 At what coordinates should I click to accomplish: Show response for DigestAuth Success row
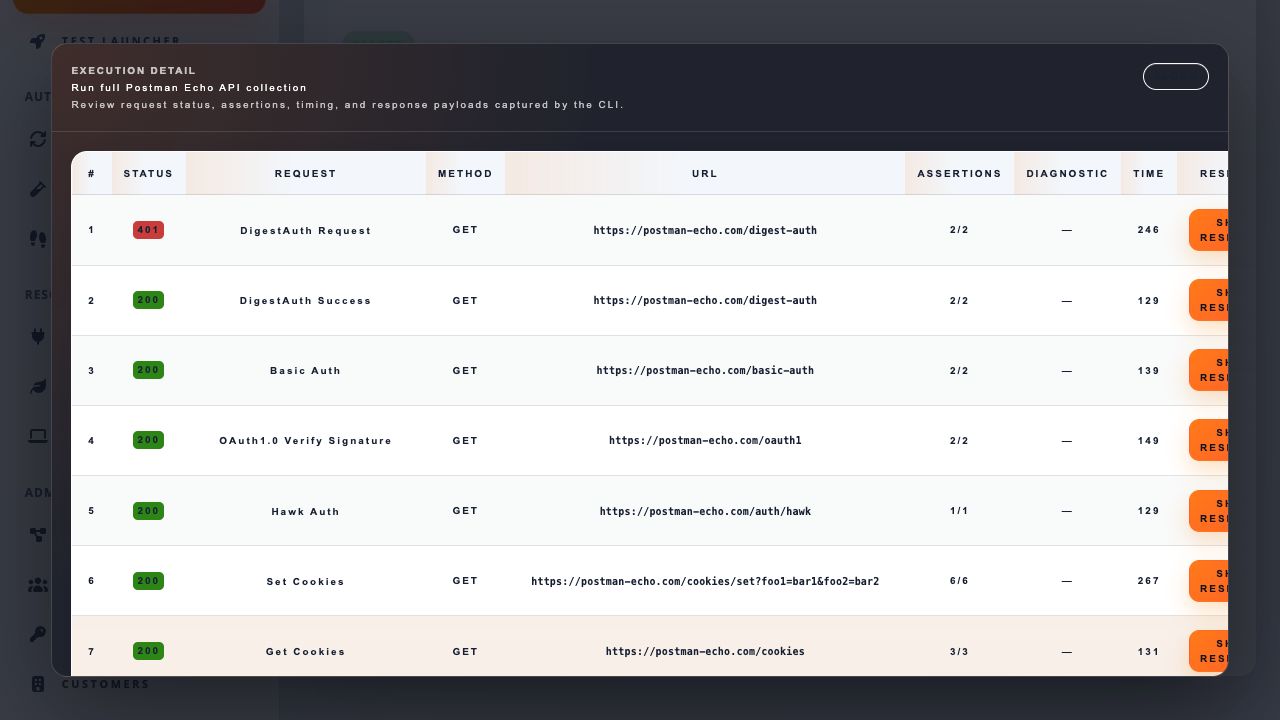point(1208,300)
